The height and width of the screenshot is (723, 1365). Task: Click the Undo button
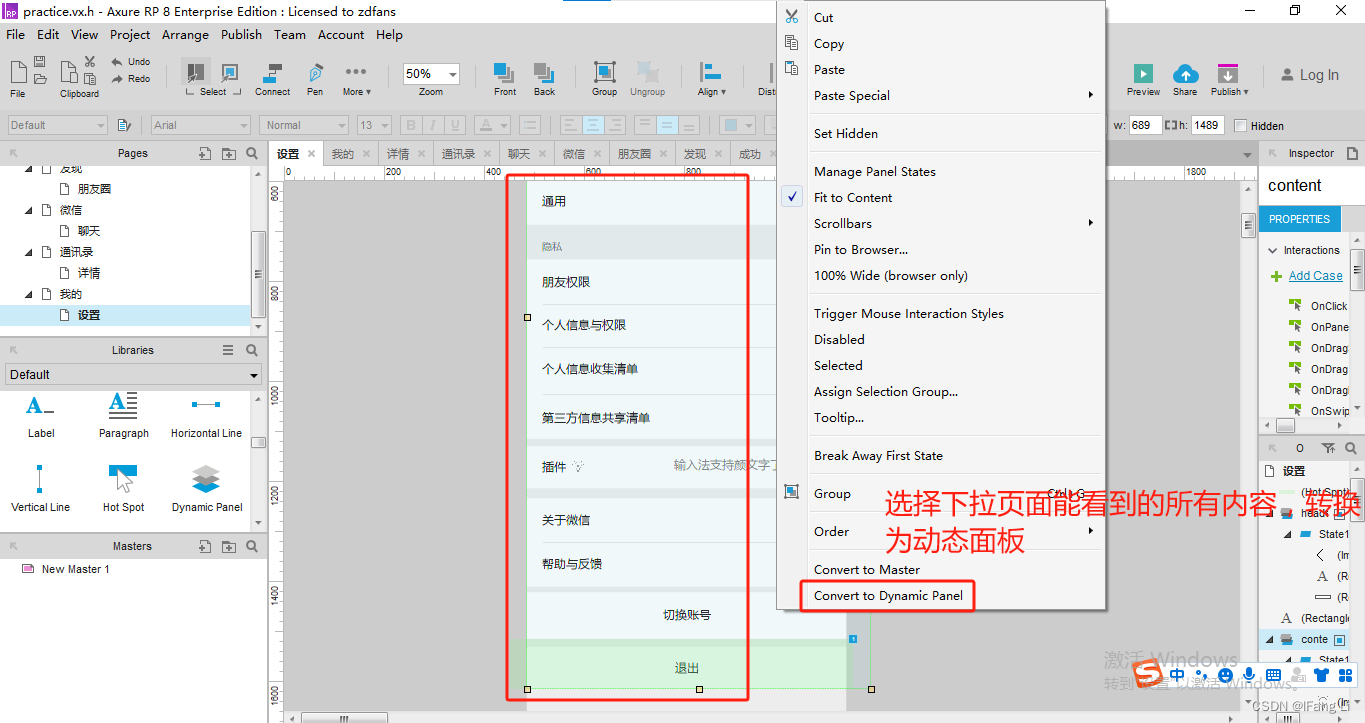click(x=131, y=62)
